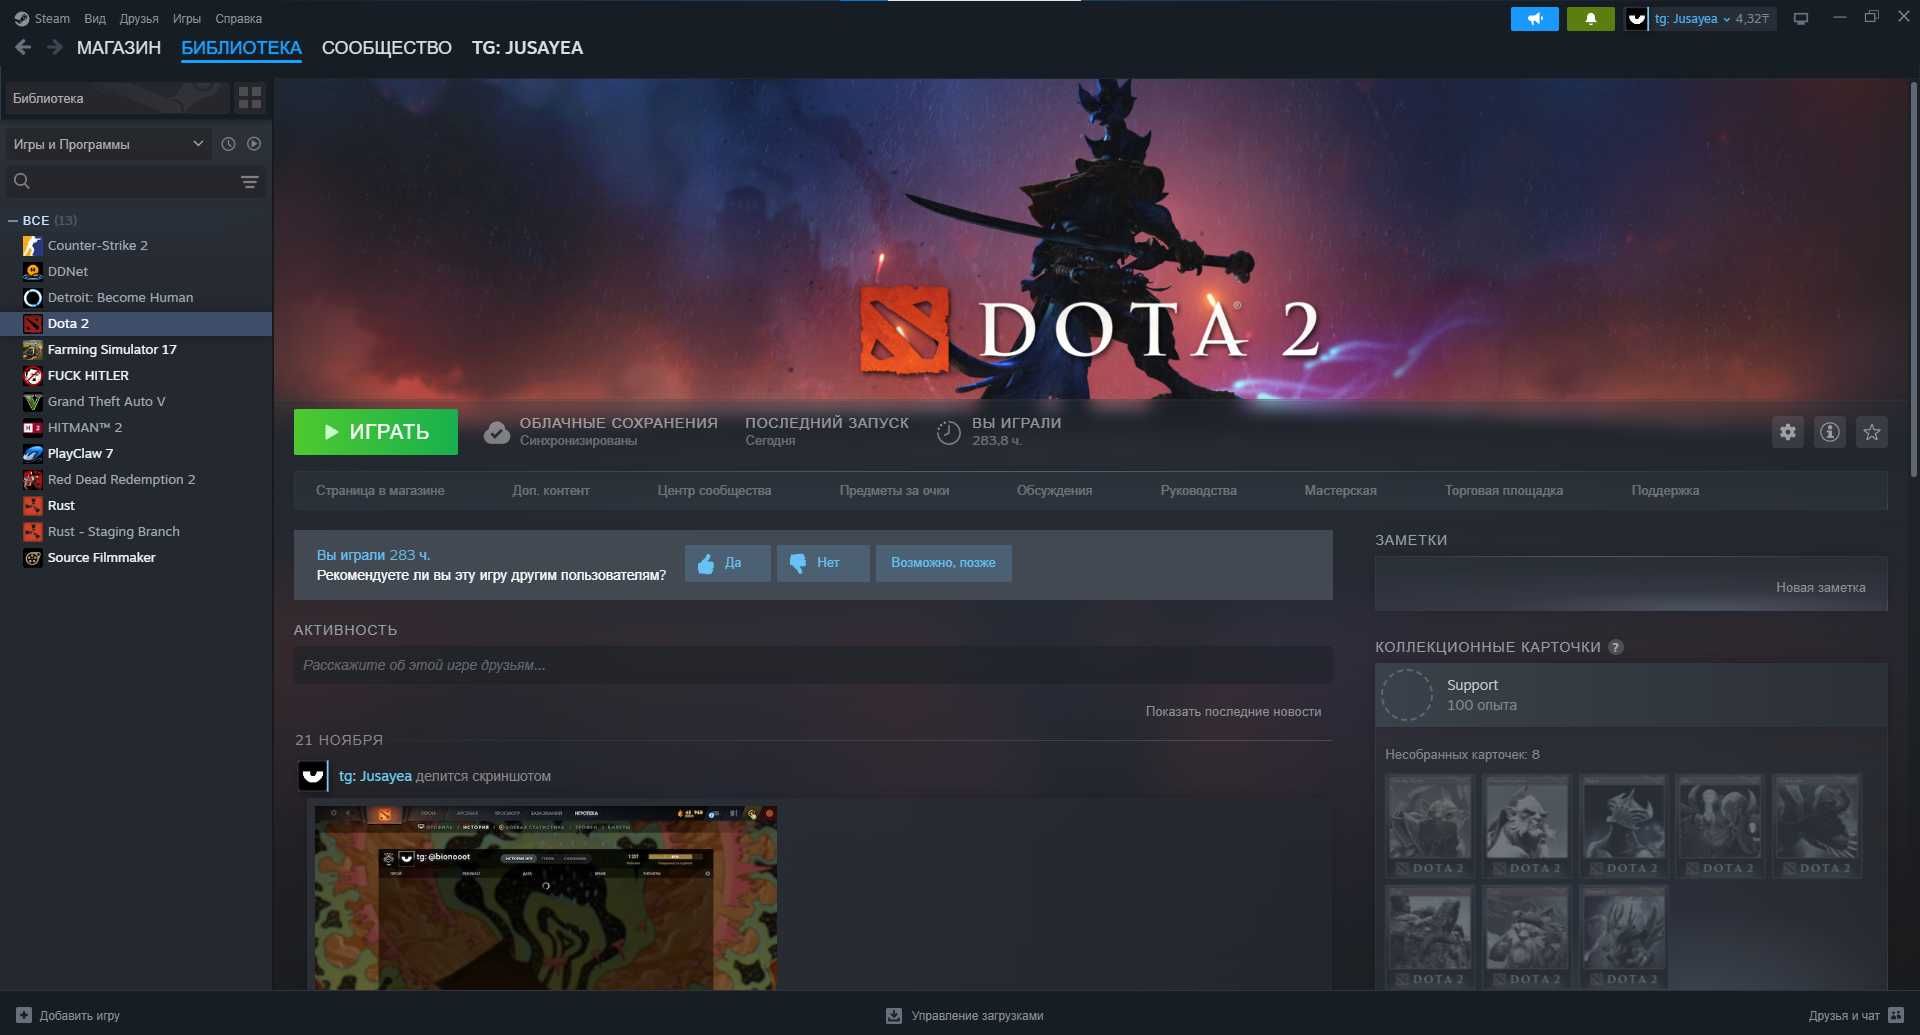Click tg: Jusayea name in activity feed
Viewport: 1920px width, 1035px height.
375,776
